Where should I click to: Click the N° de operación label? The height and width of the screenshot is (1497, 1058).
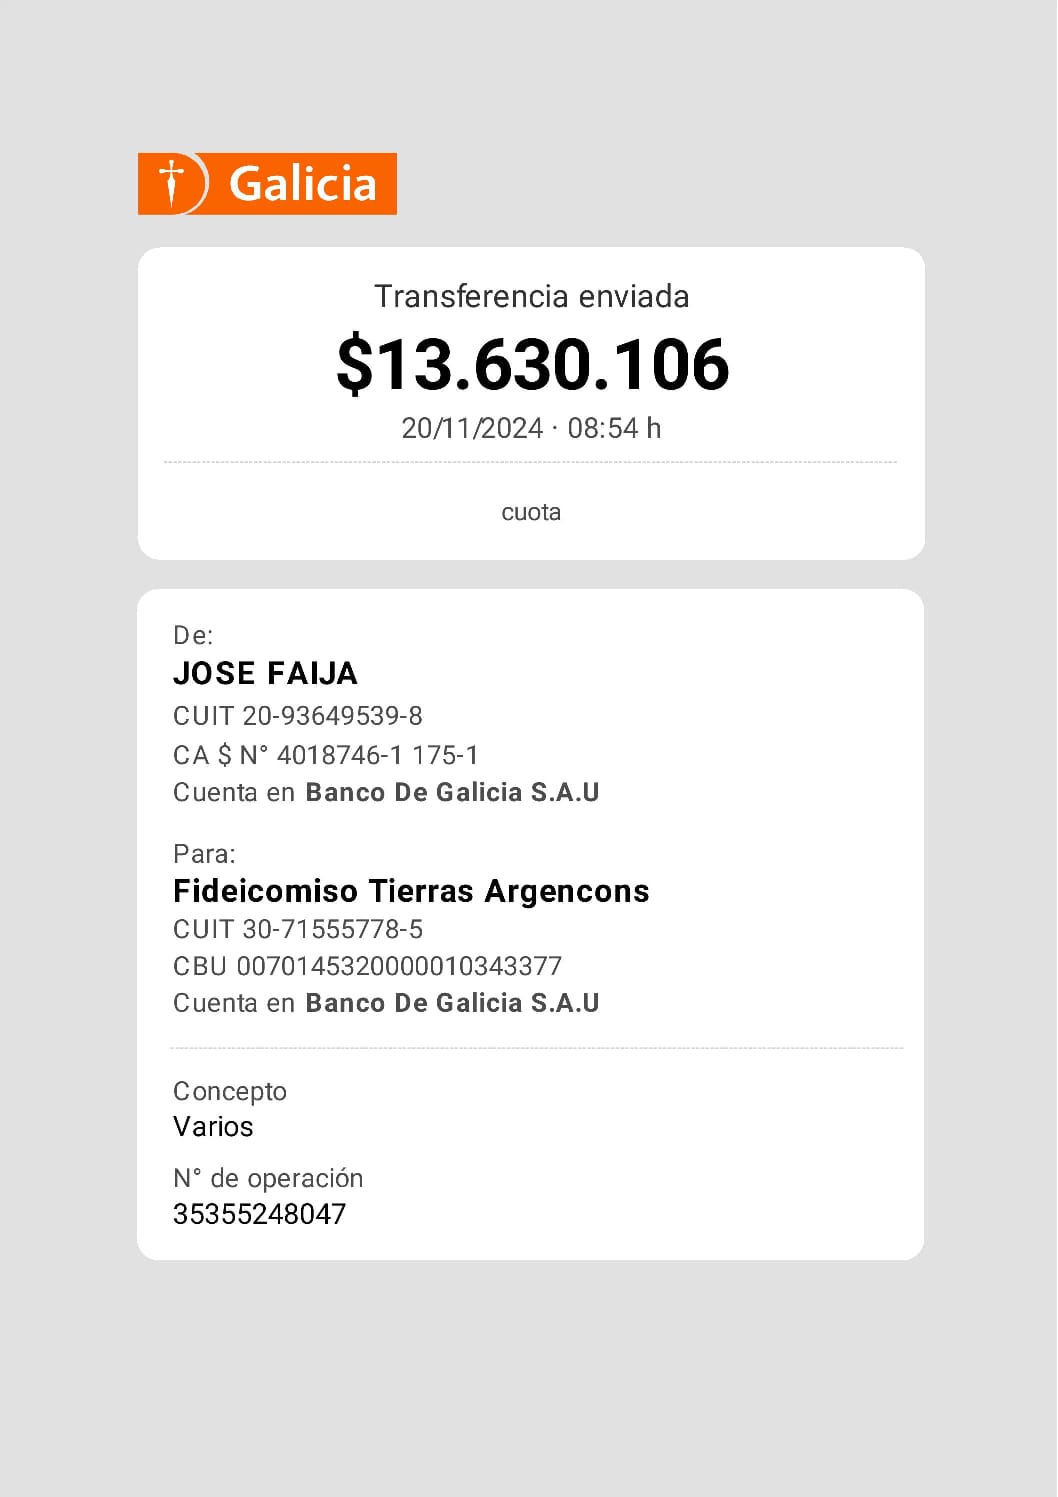pyautogui.click(x=268, y=1178)
